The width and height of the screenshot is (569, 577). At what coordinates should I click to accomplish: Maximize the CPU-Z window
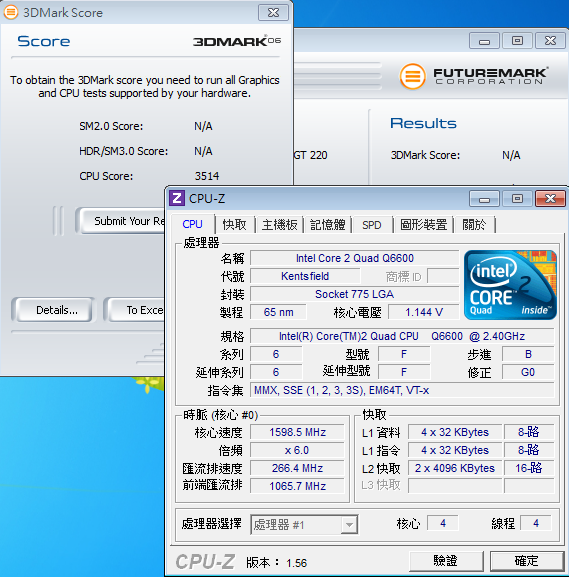click(517, 199)
